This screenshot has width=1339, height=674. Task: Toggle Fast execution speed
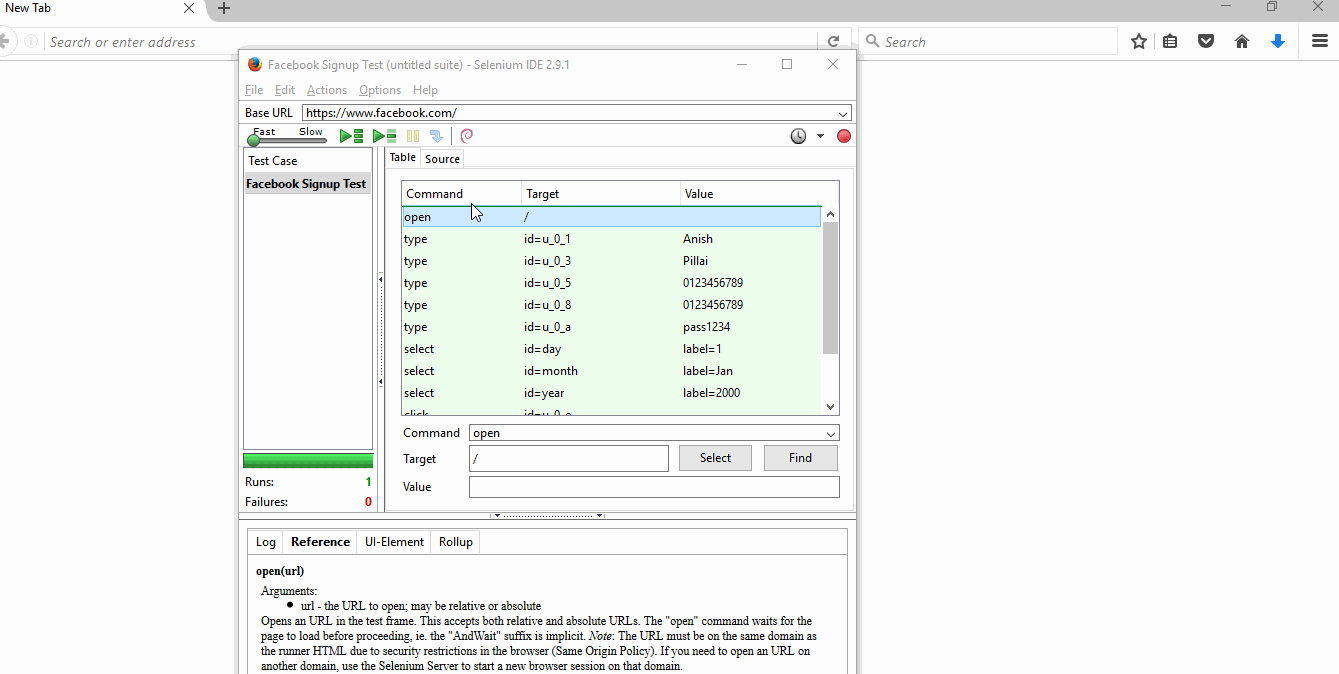[x=264, y=132]
